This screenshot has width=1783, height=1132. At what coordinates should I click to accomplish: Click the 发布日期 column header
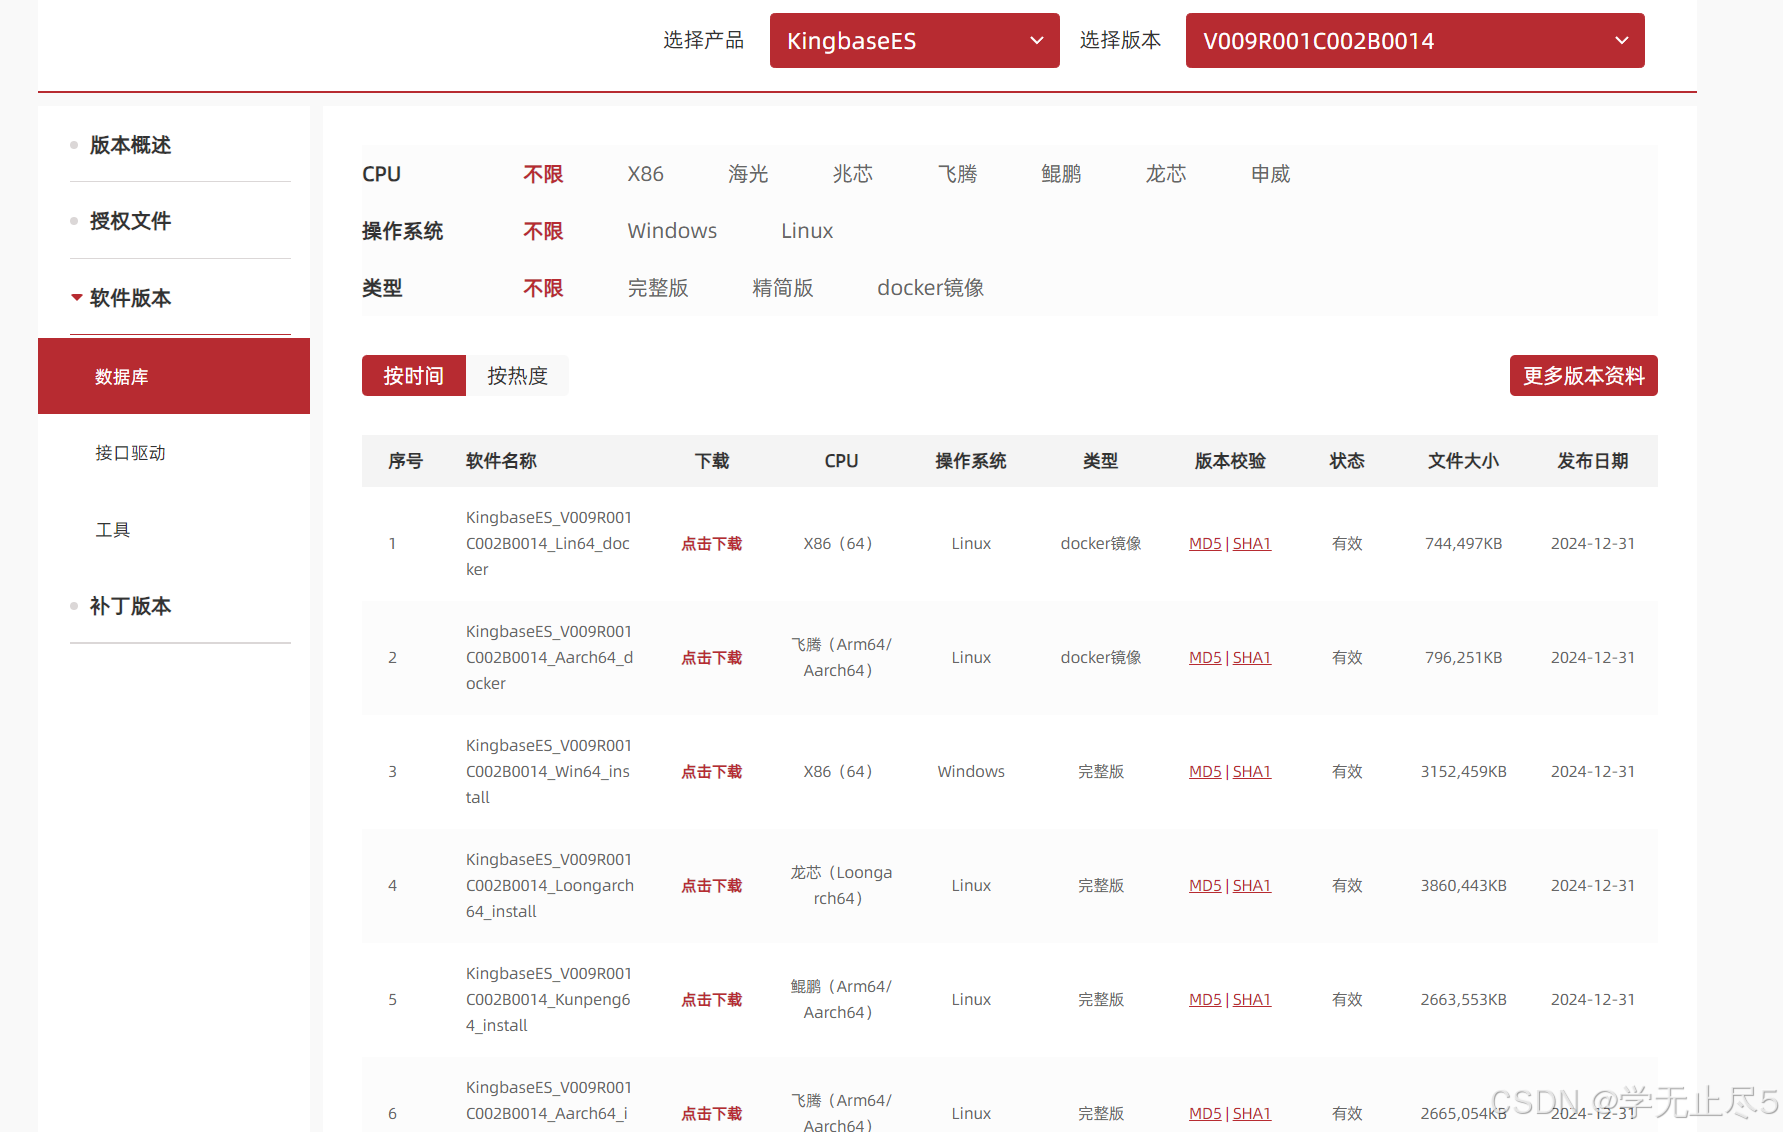pos(1592,461)
